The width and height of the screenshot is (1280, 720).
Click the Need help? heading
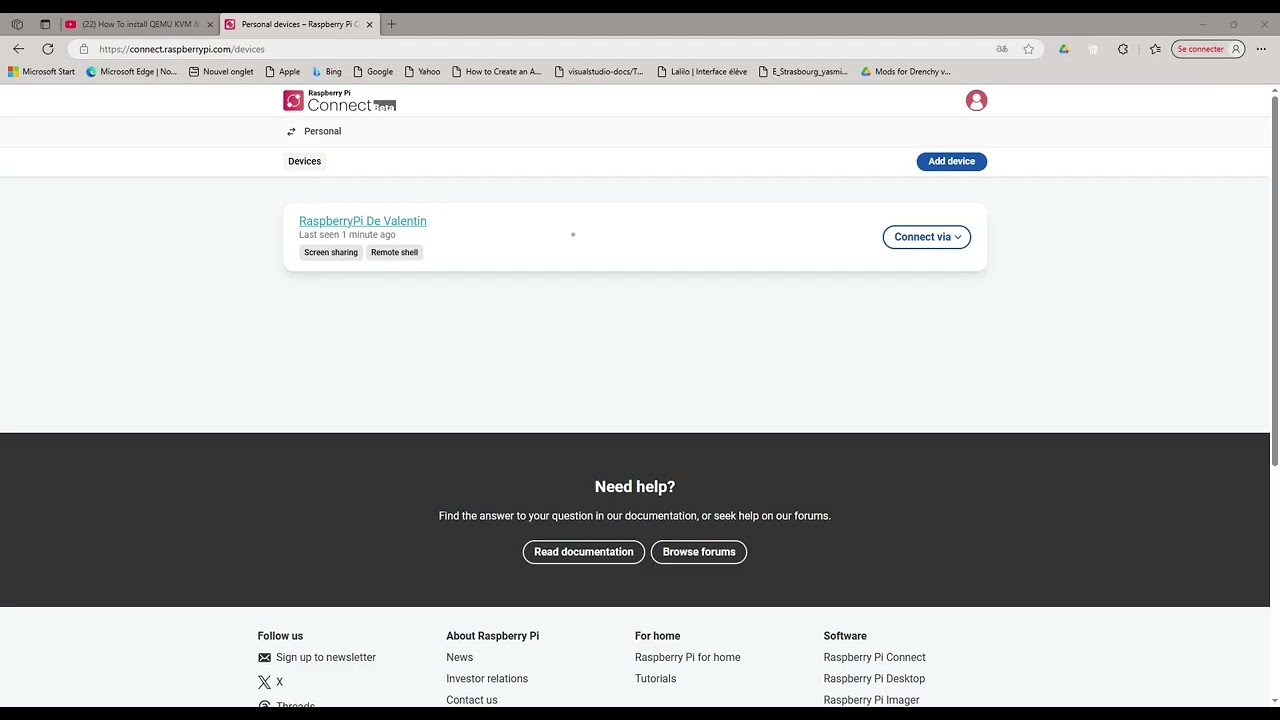pos(635,487)
